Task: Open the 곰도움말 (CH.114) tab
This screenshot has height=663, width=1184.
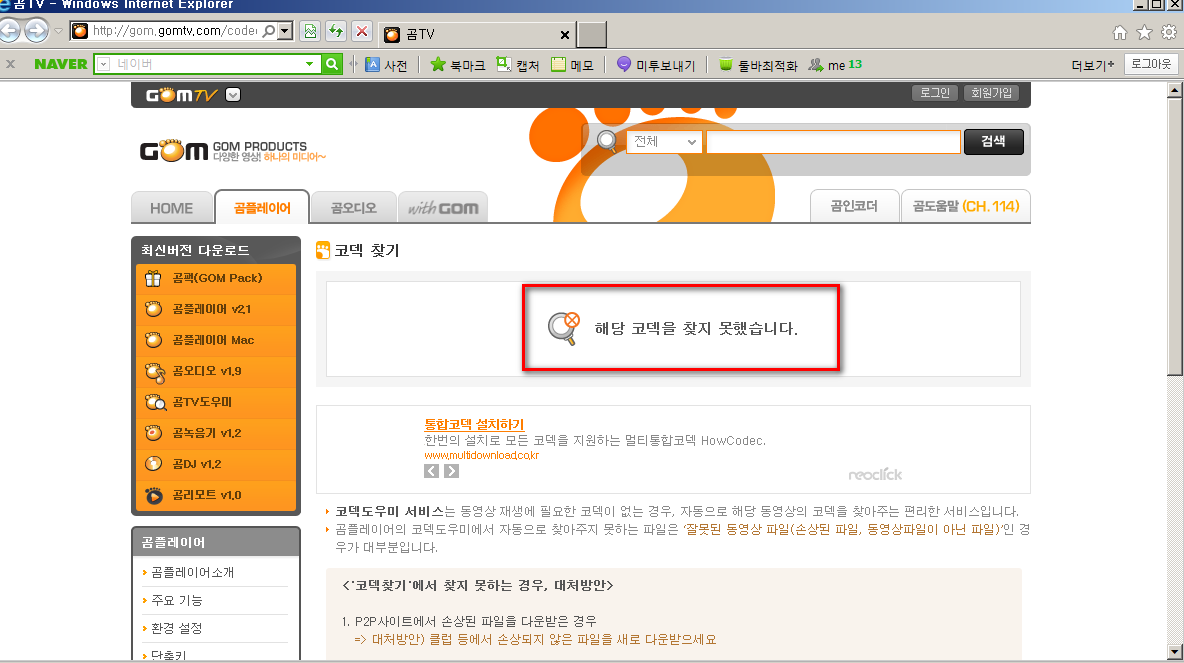Action: [966, 206]
